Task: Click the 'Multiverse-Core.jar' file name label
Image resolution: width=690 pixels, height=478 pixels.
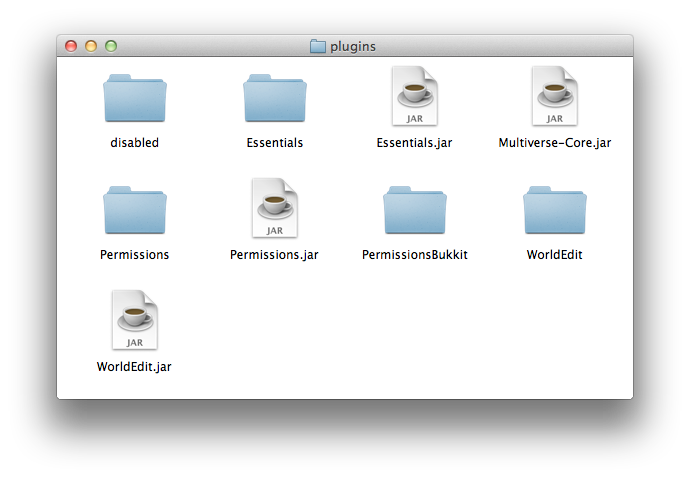Action: [x=554, y=143]
